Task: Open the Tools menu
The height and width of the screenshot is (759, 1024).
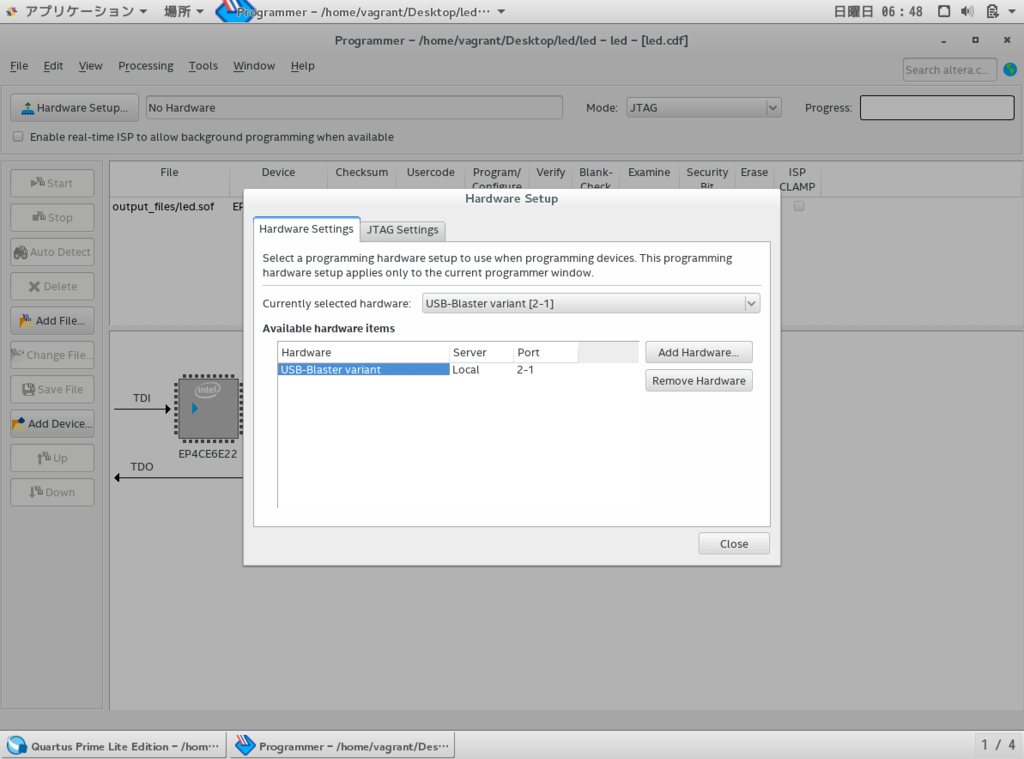Action: (203, 65)
